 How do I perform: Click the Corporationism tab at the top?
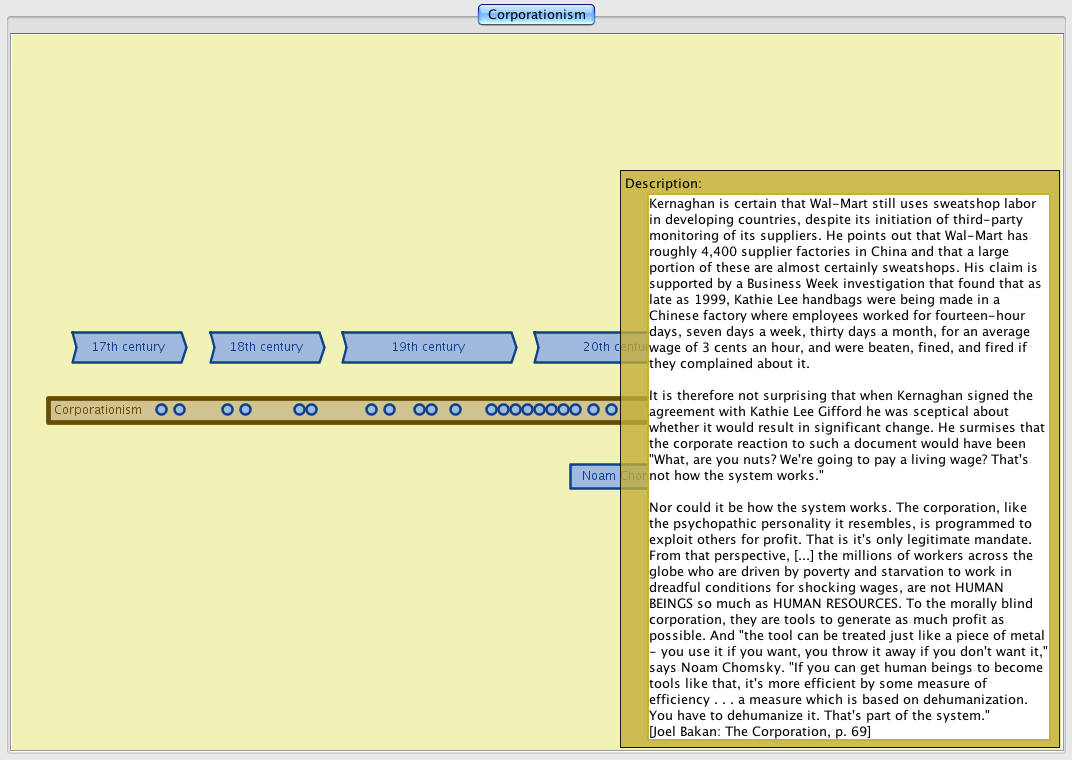coord(536,14)
